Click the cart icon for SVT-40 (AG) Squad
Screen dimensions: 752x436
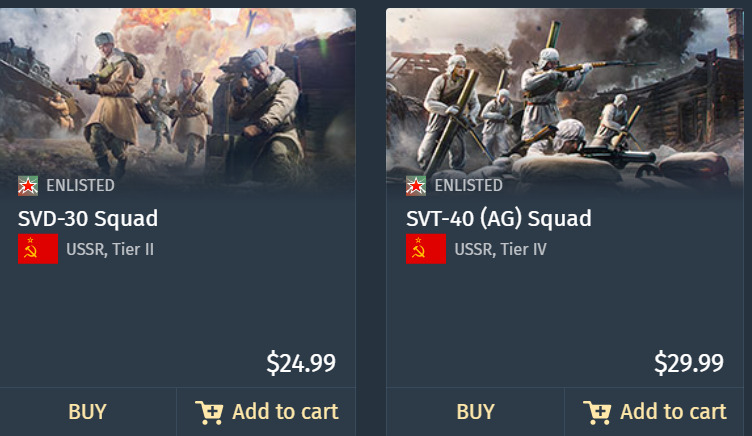point(597,412)
